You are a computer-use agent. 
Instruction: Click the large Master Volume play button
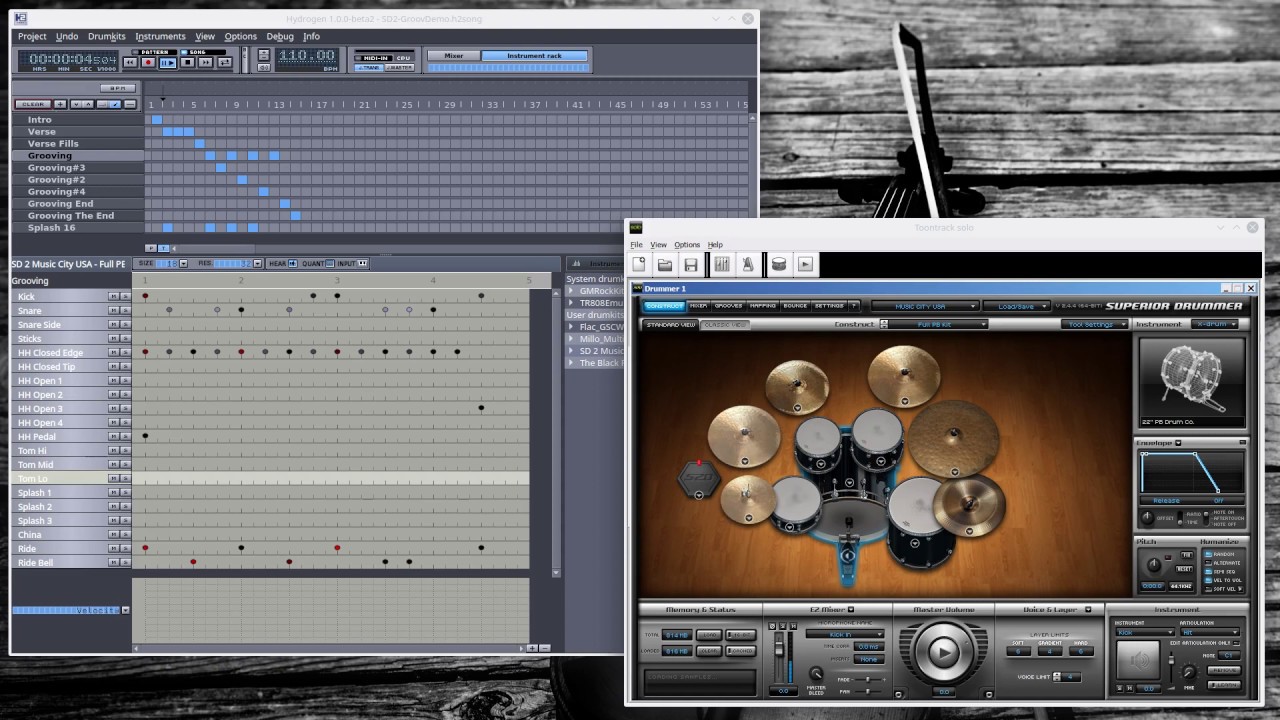[x=942, y=652]
